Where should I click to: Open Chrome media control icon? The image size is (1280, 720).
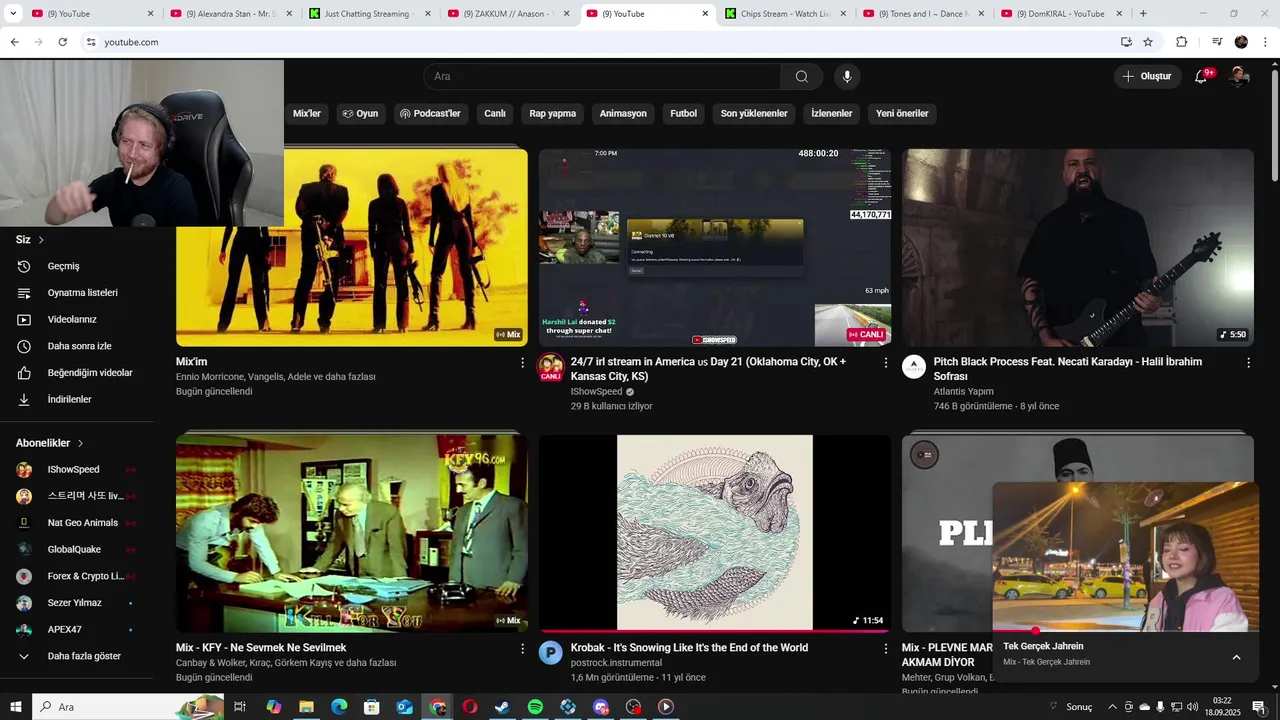pyautogui.click(x=1217, y=42)
